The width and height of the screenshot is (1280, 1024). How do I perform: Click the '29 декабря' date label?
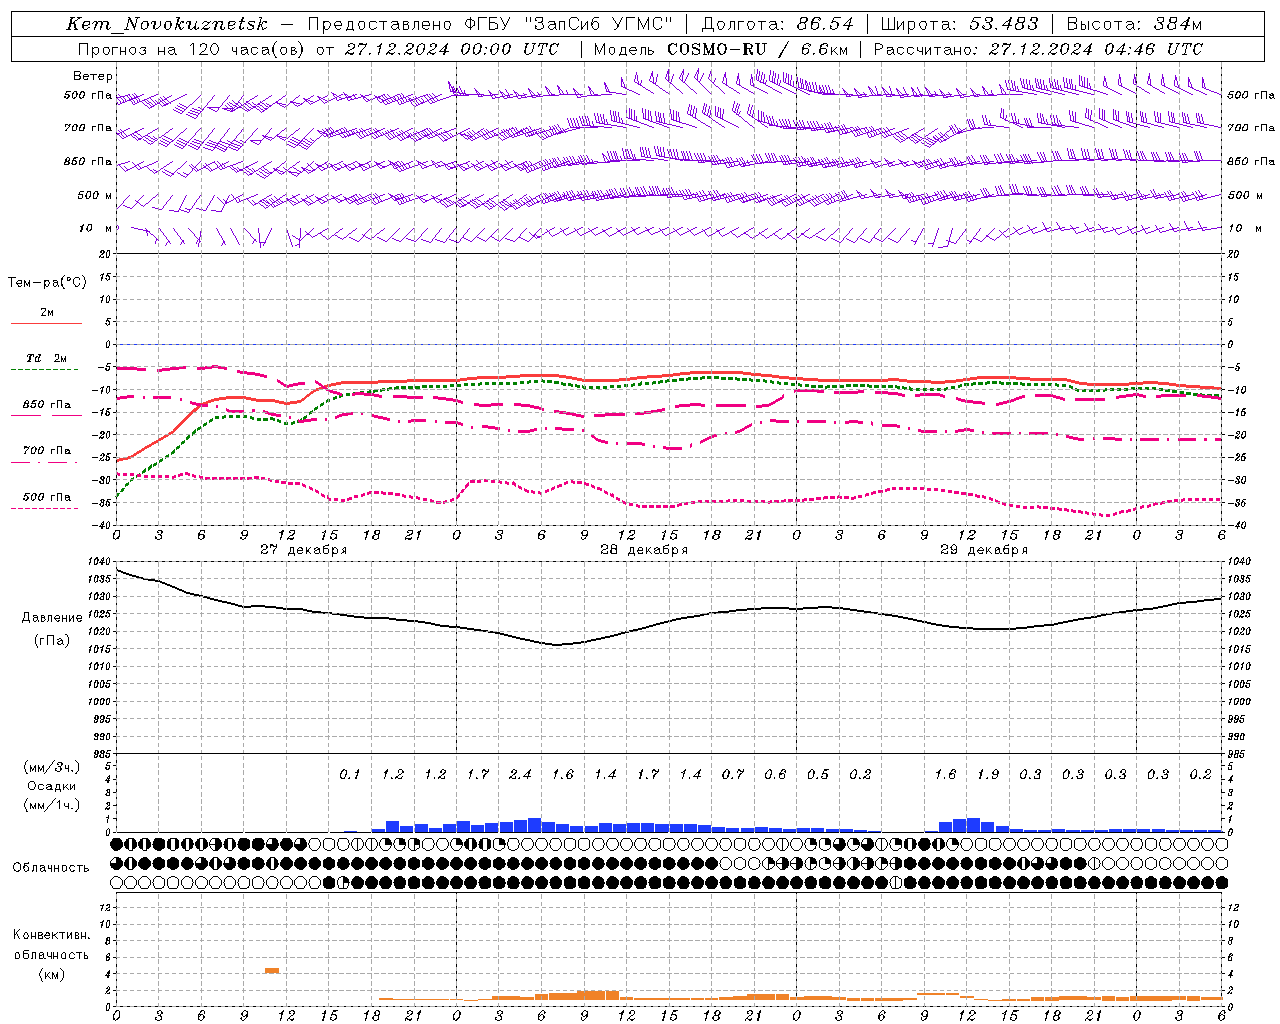983,550
